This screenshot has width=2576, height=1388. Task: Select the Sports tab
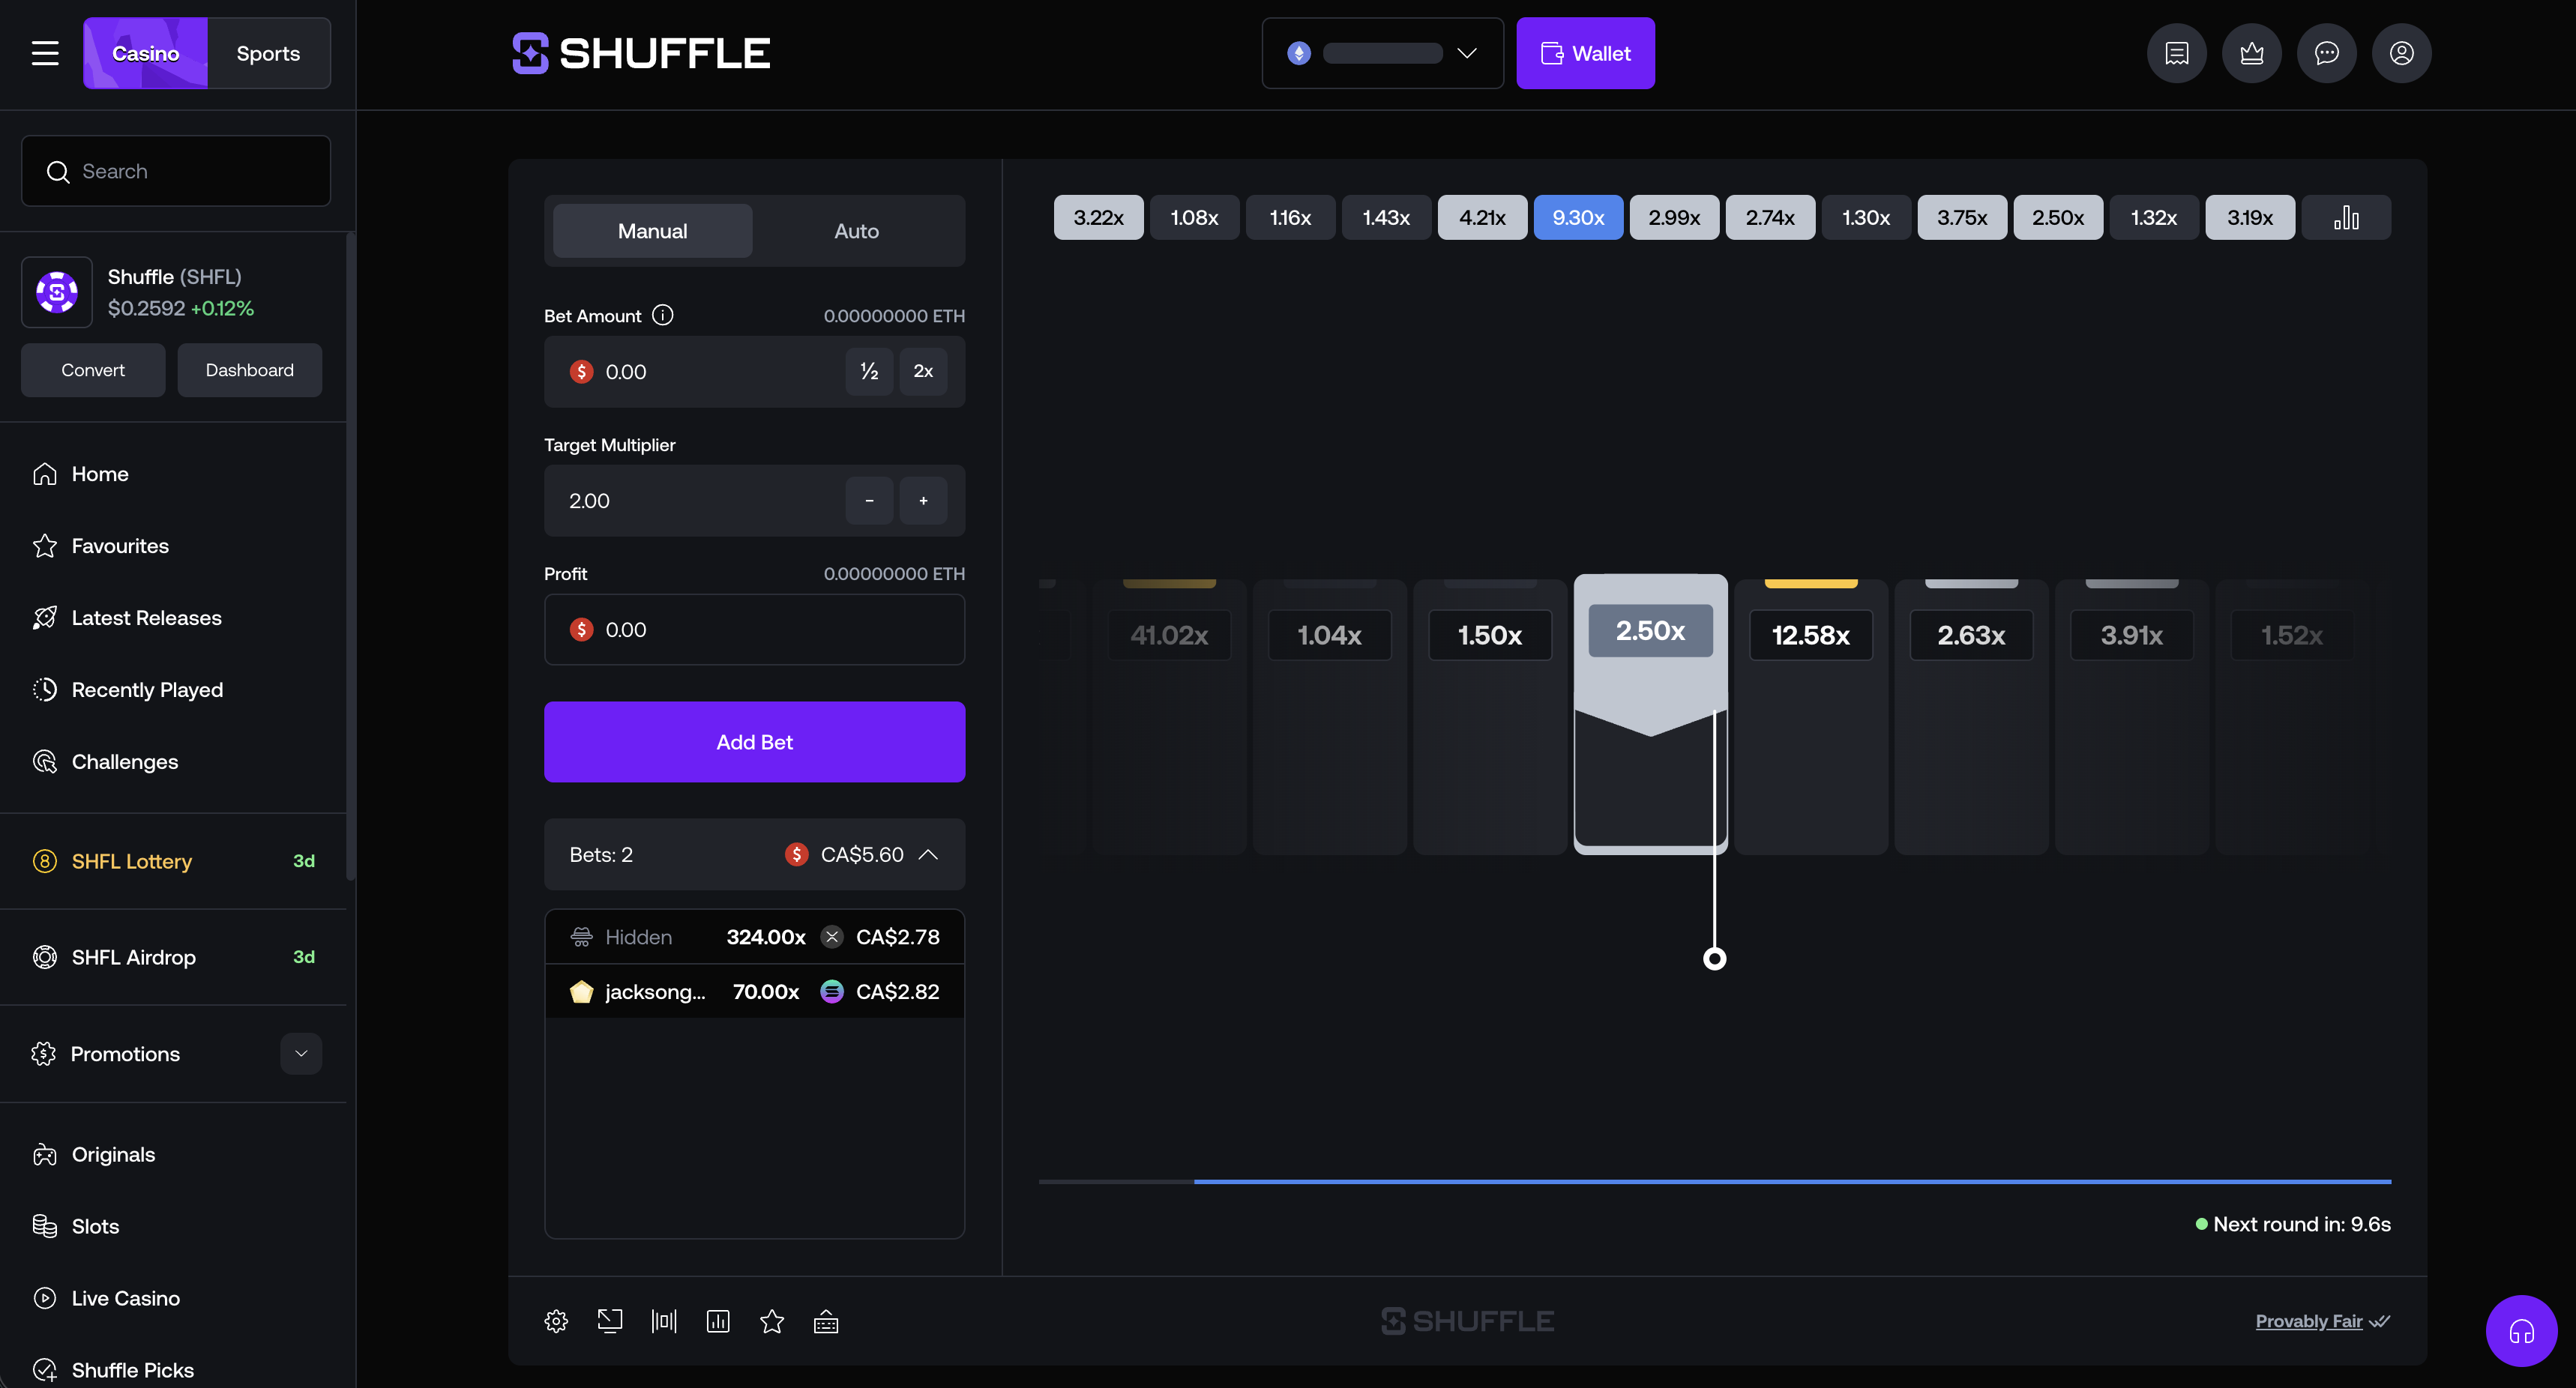pyautogui.click(x=268, y=53)
